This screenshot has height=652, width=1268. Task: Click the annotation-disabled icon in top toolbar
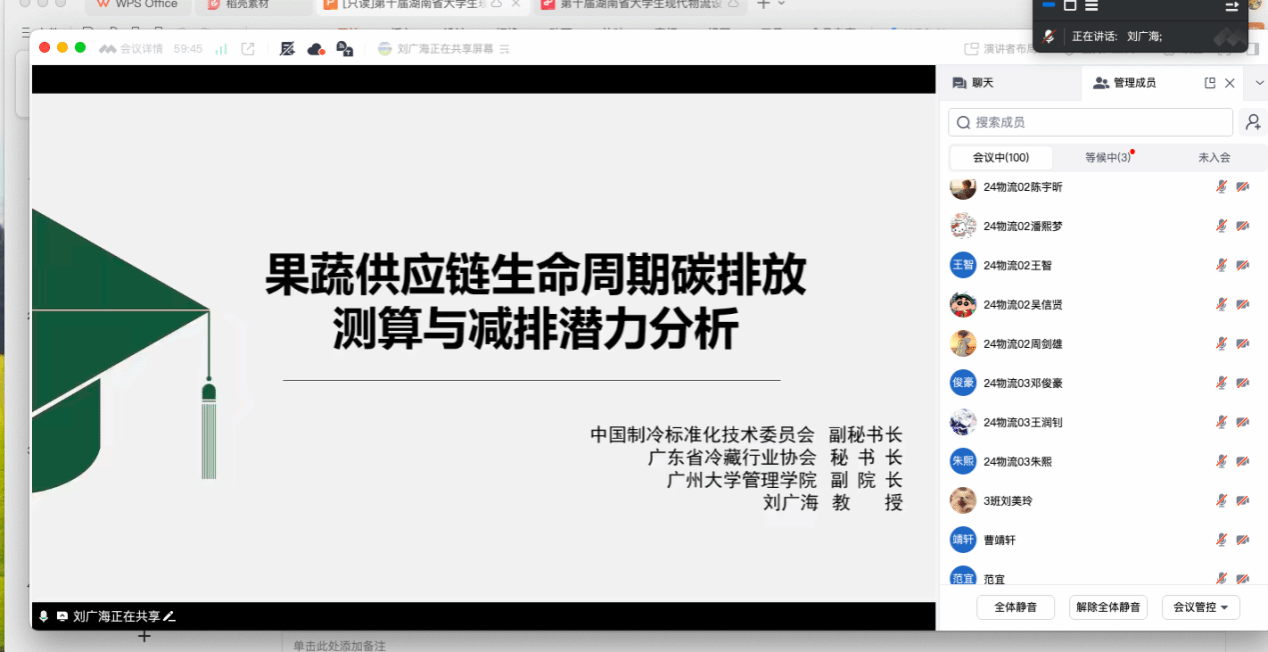[287, 48]
